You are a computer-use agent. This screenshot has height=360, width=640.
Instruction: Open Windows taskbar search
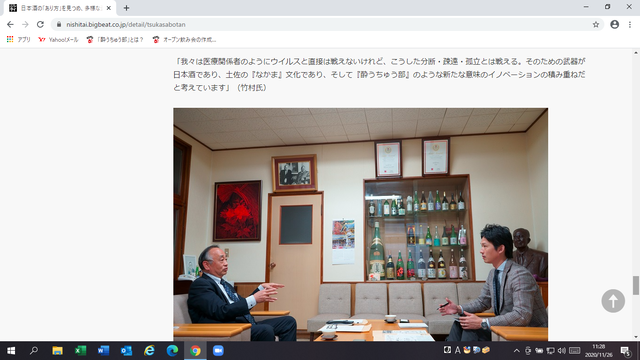[34, 351]
